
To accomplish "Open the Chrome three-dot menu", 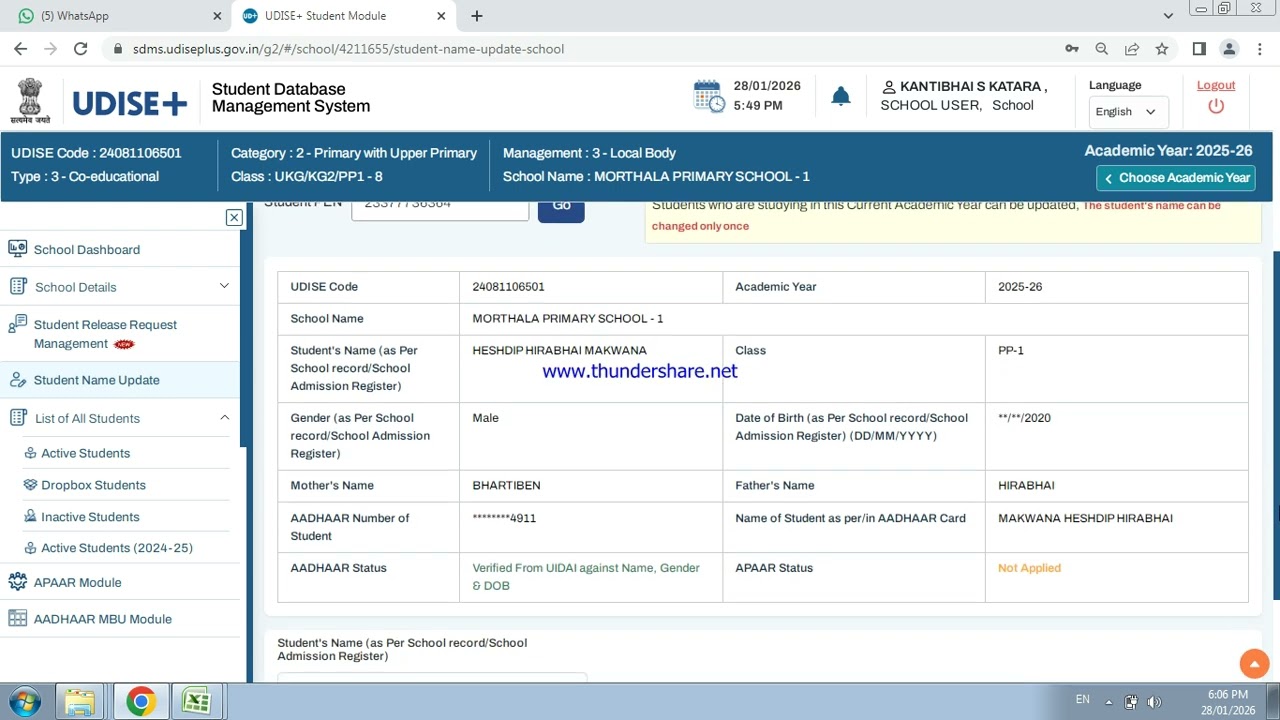I will click(1259, 48).
